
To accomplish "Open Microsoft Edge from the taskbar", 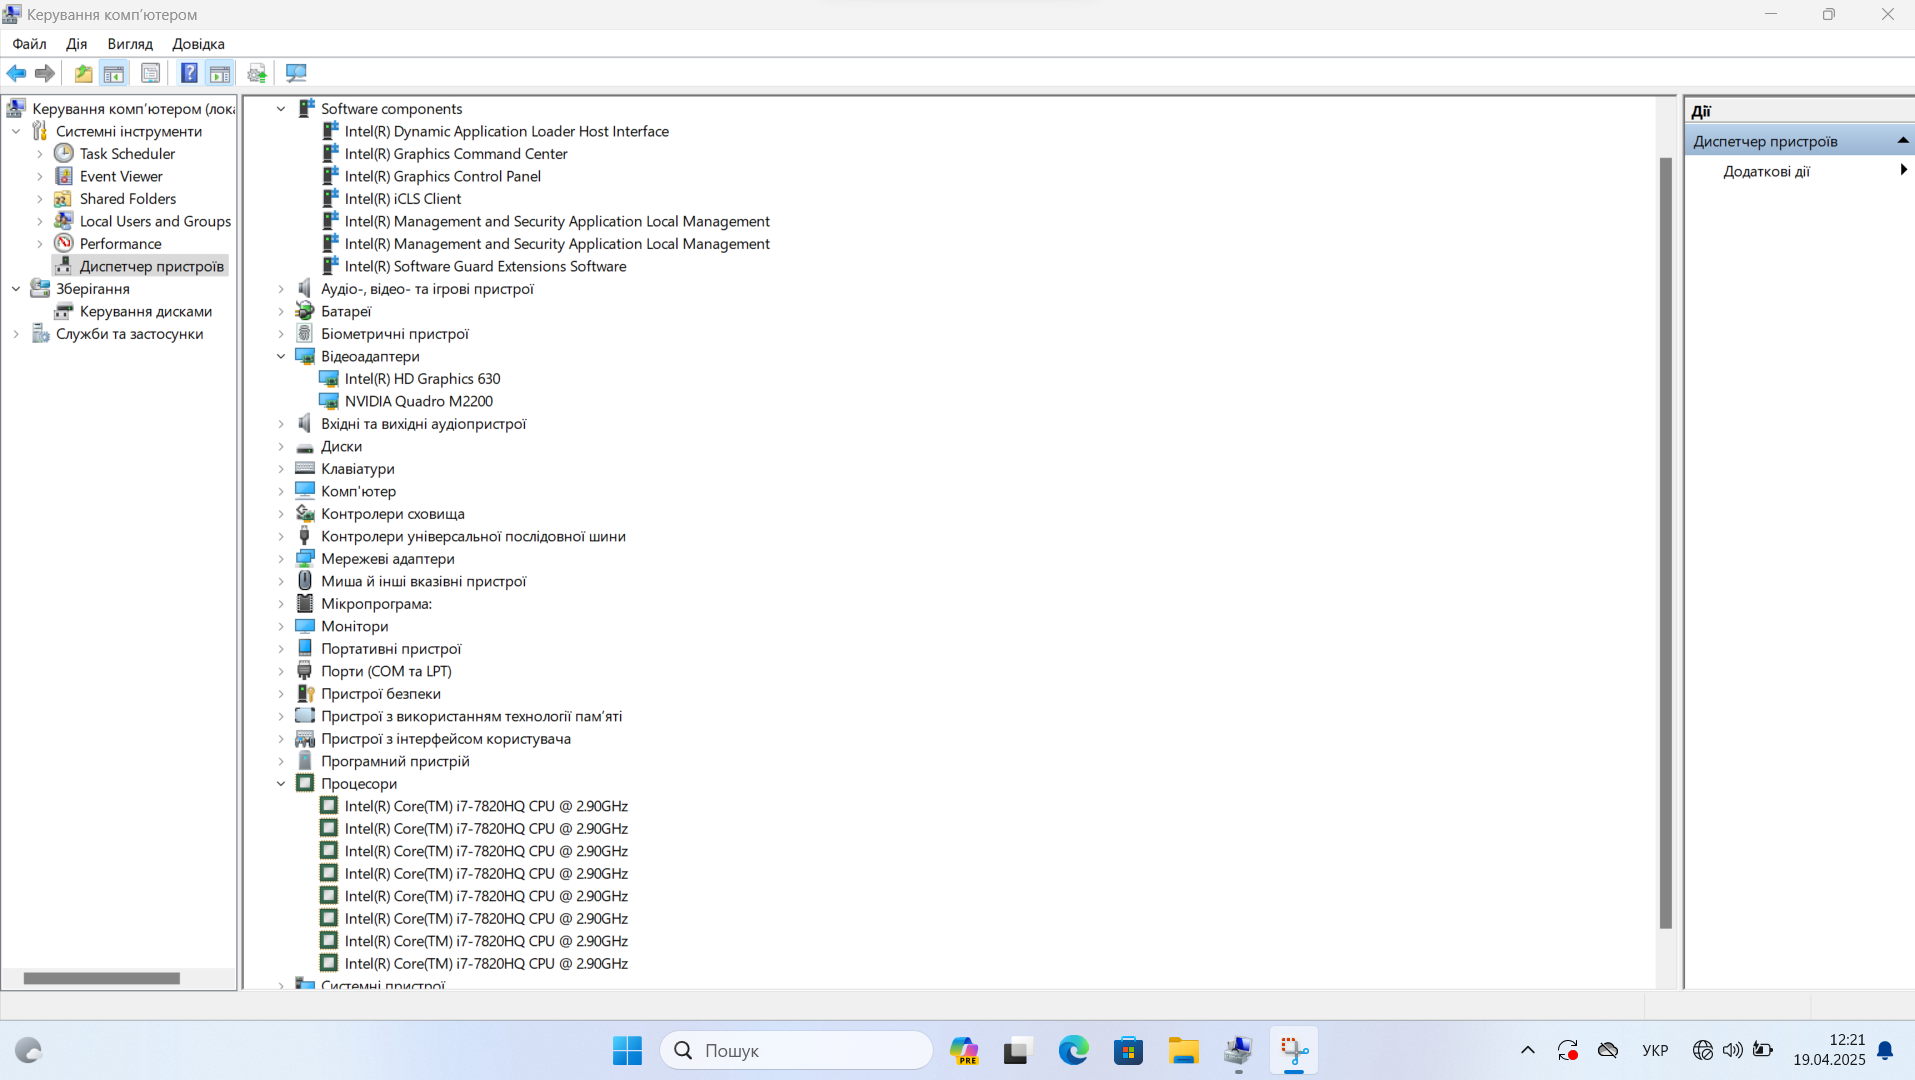I will tap(1073, 1050).
